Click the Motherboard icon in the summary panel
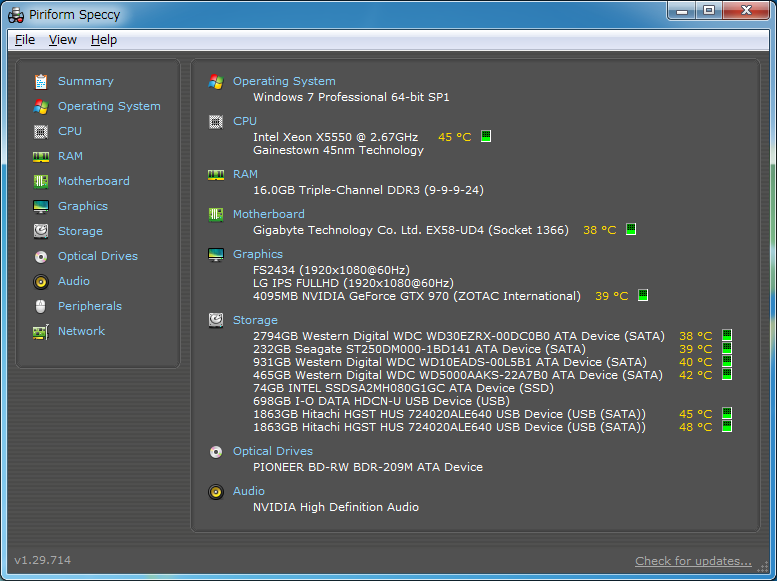The width and height of the screenshot is (777, 581). click(216, 215)
